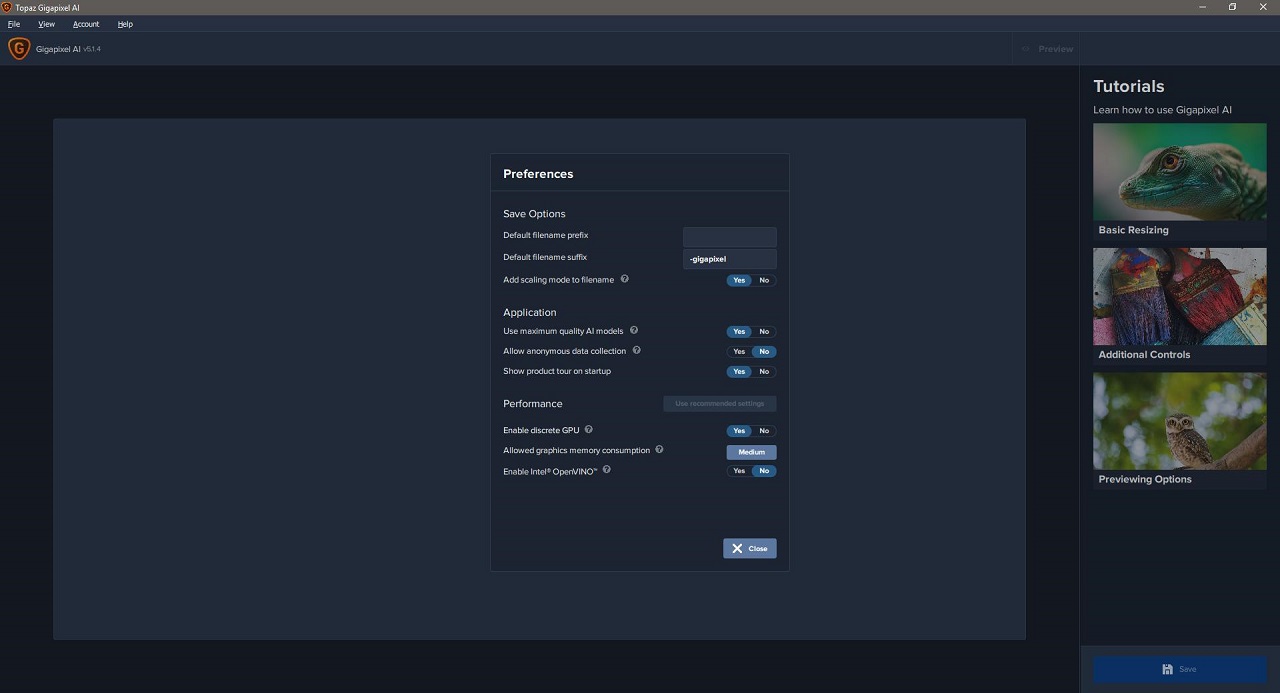Open the Basic Resizing tutorial thumbnail
This screenshot has width=1280, height=693.
1179,172
